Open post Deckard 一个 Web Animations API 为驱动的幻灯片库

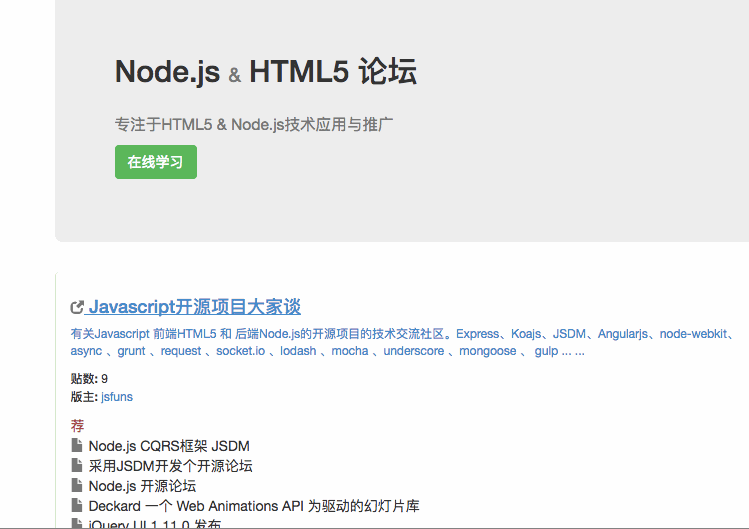pyautogui.click(x=254, y=506)
